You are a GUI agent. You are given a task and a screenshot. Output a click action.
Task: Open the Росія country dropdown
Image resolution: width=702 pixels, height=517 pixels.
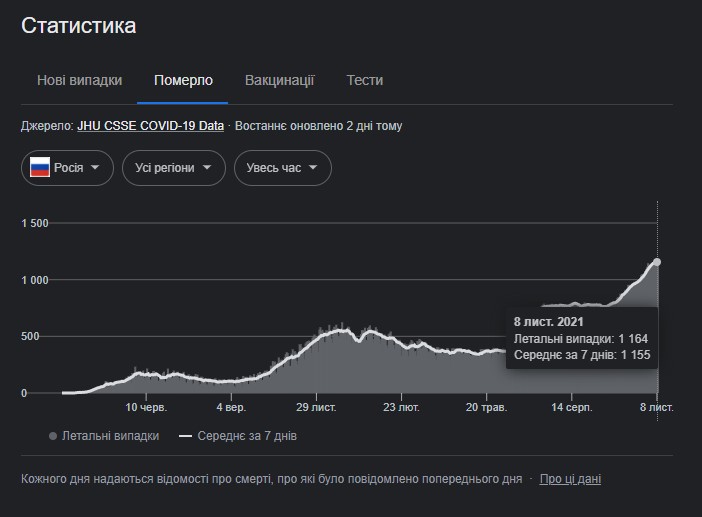(x=67, y=168)
